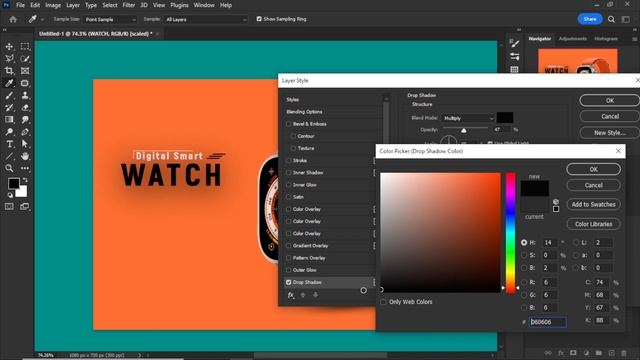Image resolution: width=640 pixels, height=360 pixels.
Task: Check Only Web Colors
Action: [383, 302]
